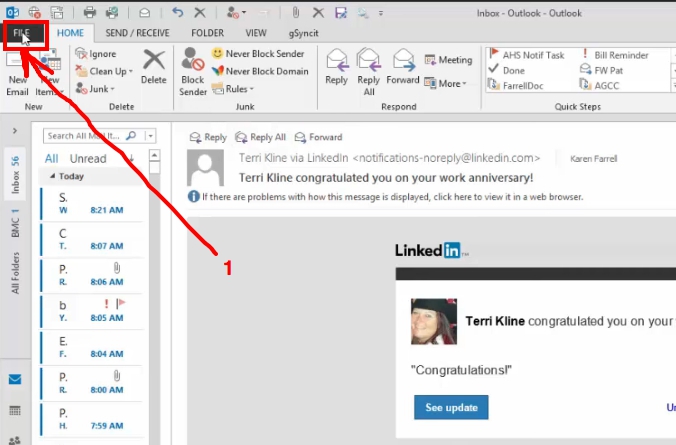The image size is (676, 445).
Task: Open the FOLDER ribbon tab
Action: click(207, 33)
